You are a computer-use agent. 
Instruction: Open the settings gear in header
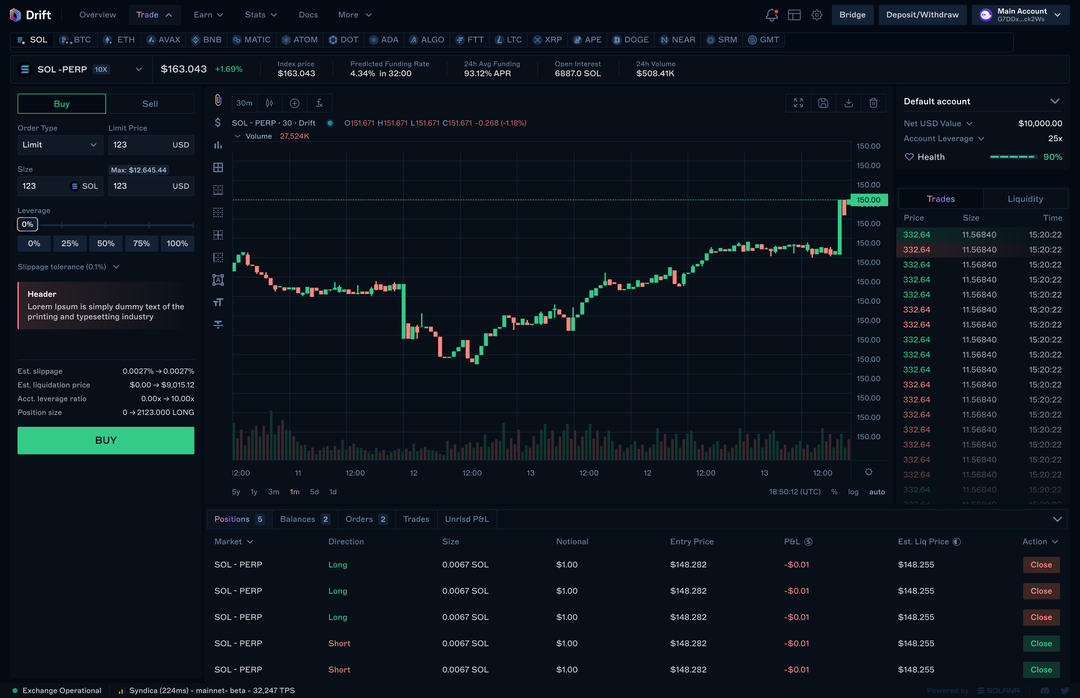point(817,14)
